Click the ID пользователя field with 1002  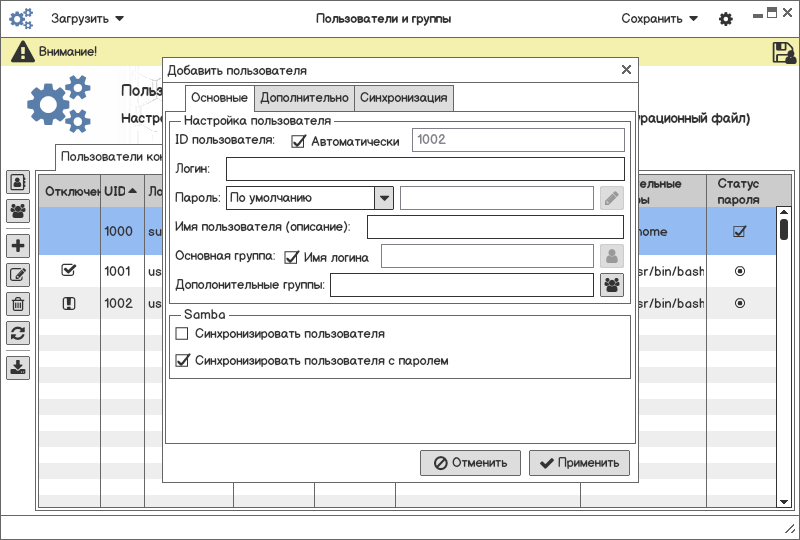(518, 140)
